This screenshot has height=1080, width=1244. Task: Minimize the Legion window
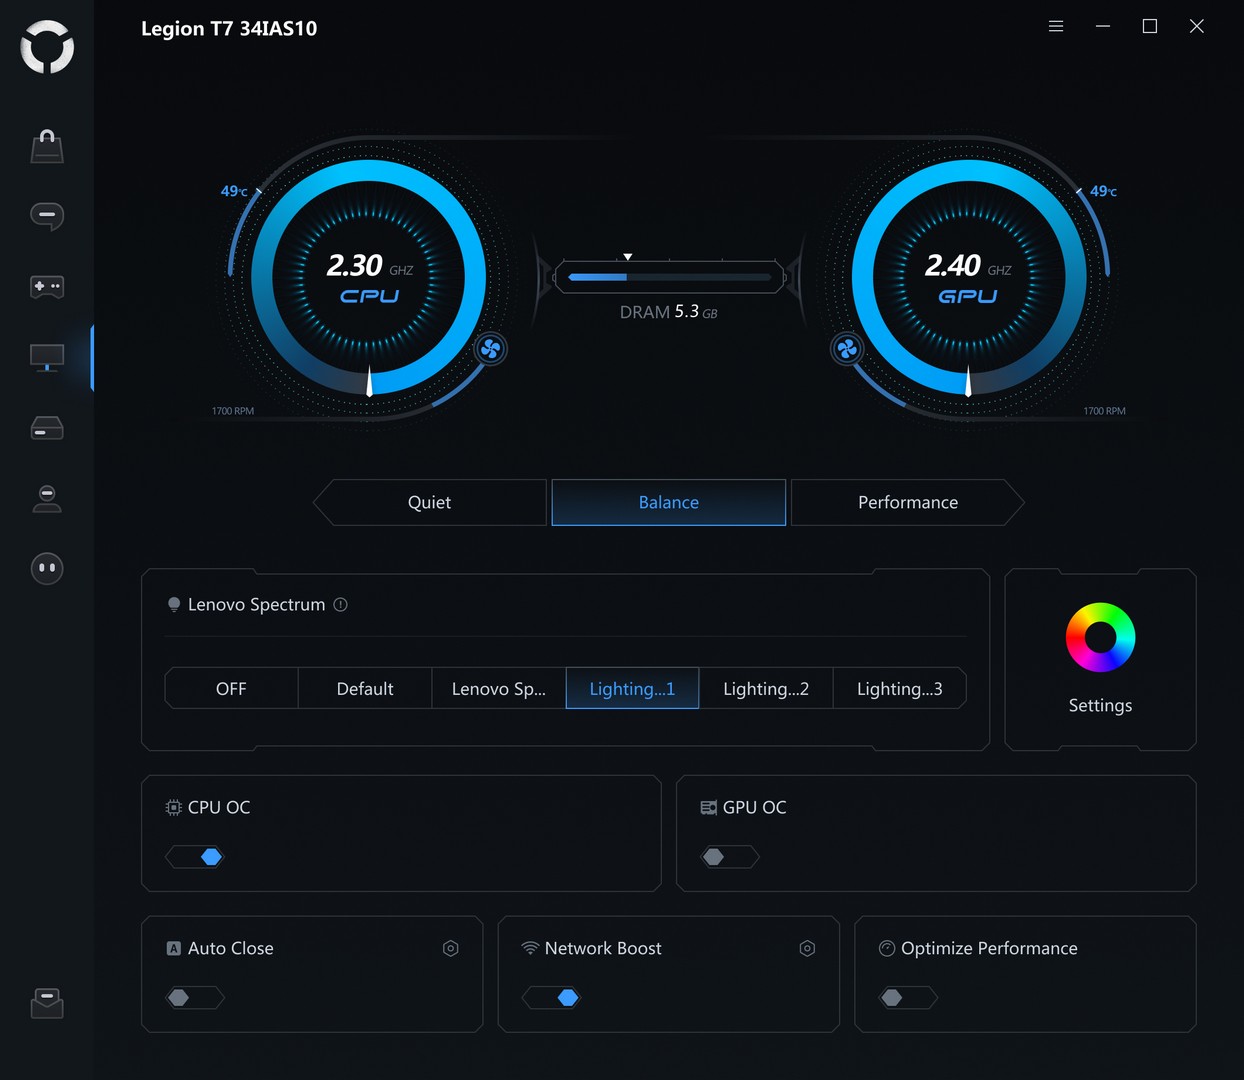[1103, 27]
